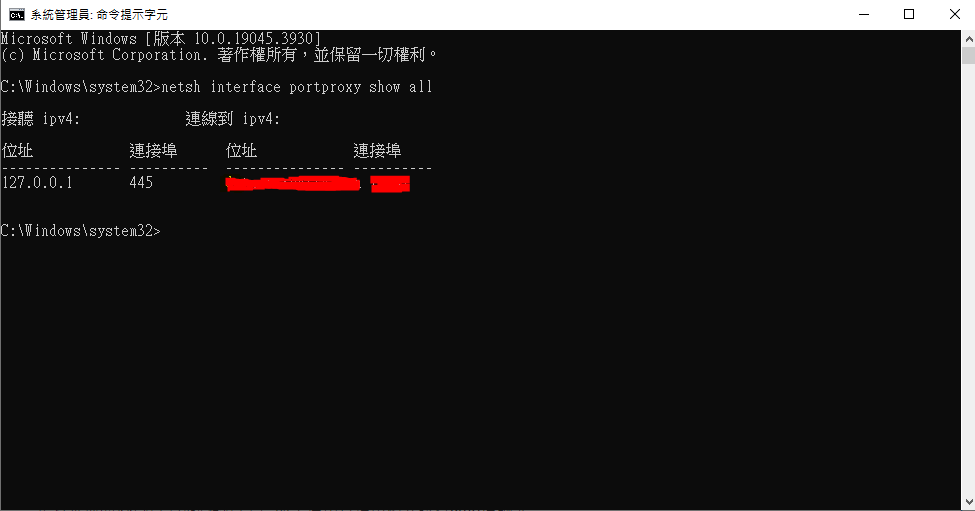Click the empty bottom C:\Windows\system32> prompt
The height and width of the screenshot is (511, 975).
pyautogui.click(x=80, y=231)
